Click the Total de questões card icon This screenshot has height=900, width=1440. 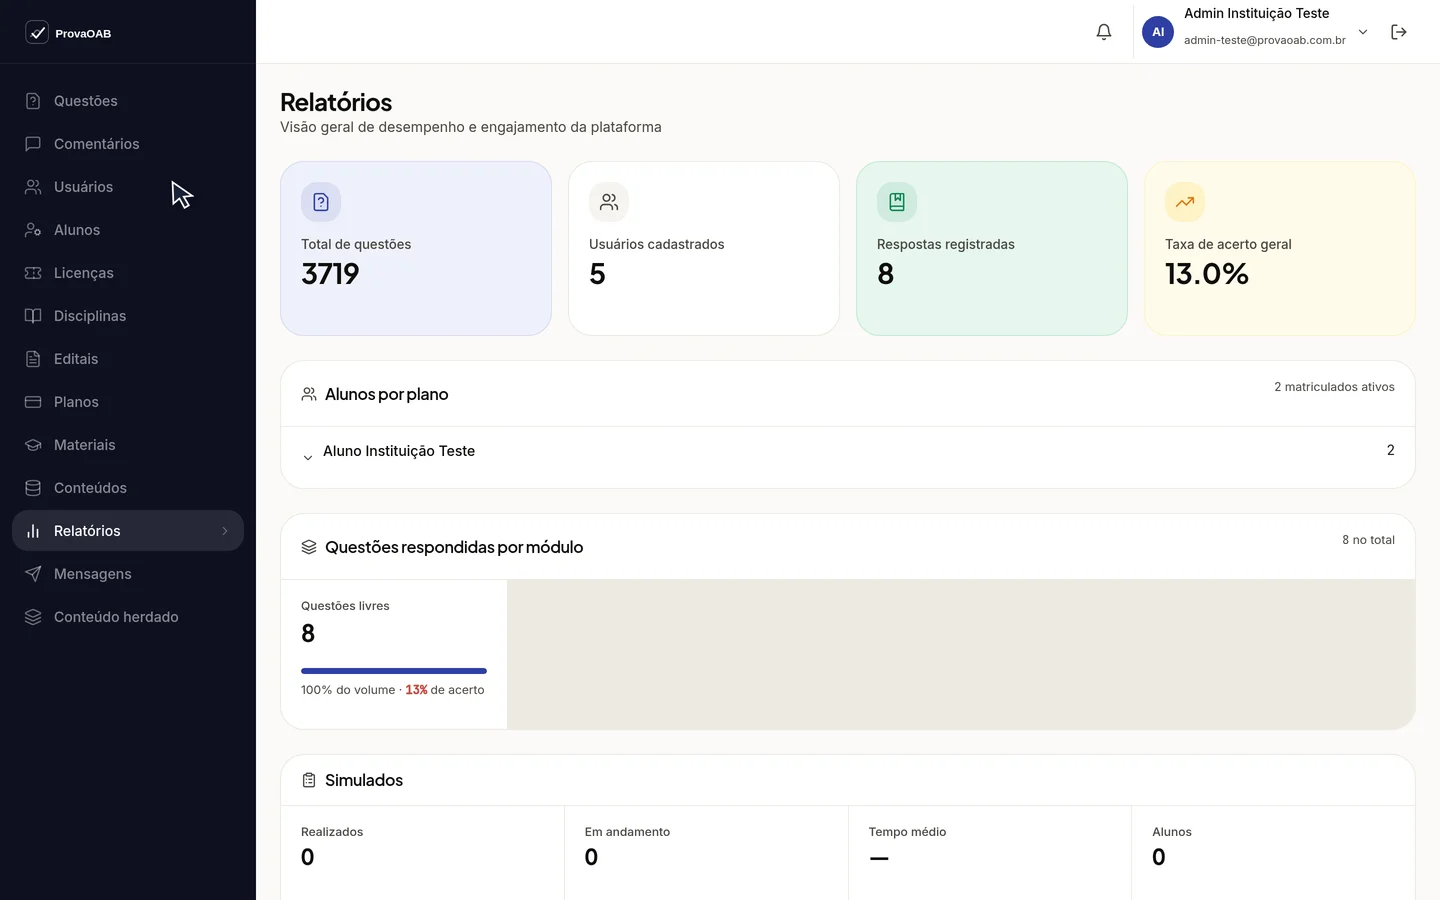[x=321, y=202]
